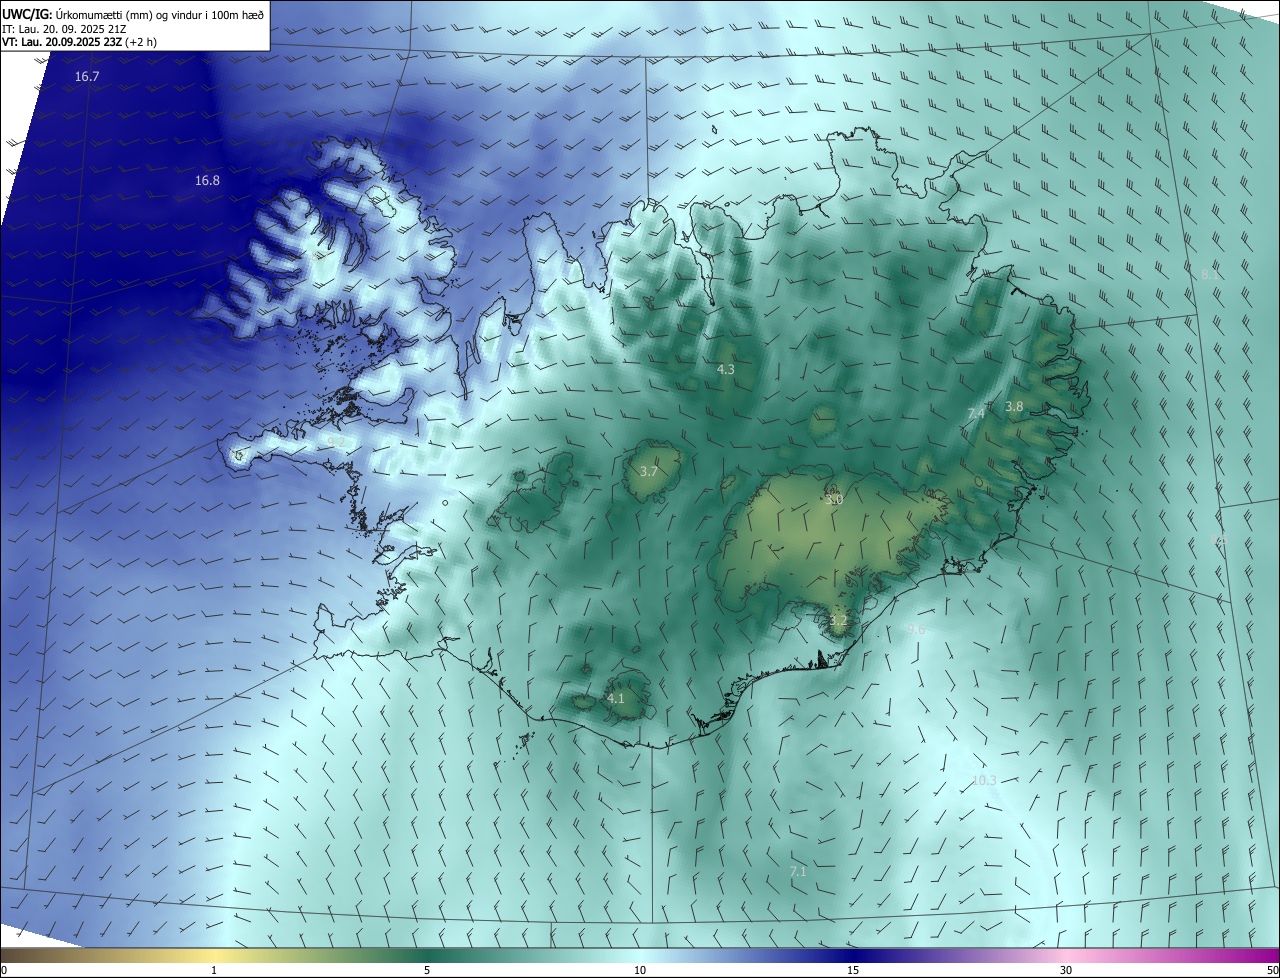Pick the dark navy colorbar segment above 15
Viewport: 1280px width, 978px height.
(853, 955)
